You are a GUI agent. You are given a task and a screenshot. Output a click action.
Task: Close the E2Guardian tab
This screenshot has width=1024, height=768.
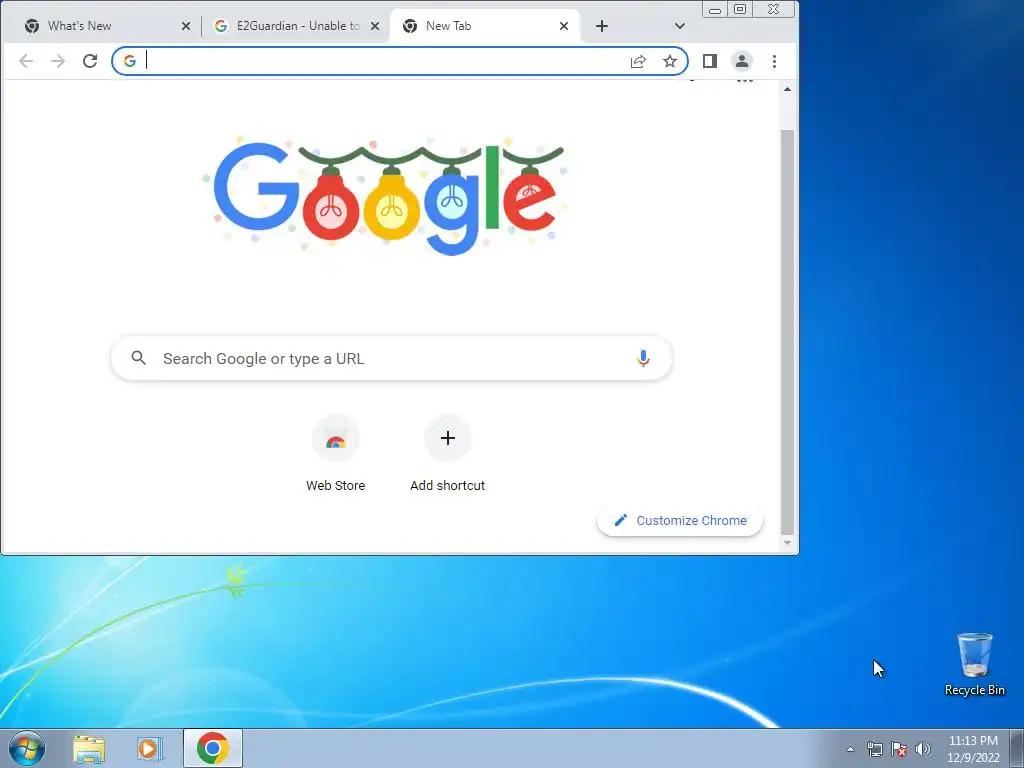[375, 26]
